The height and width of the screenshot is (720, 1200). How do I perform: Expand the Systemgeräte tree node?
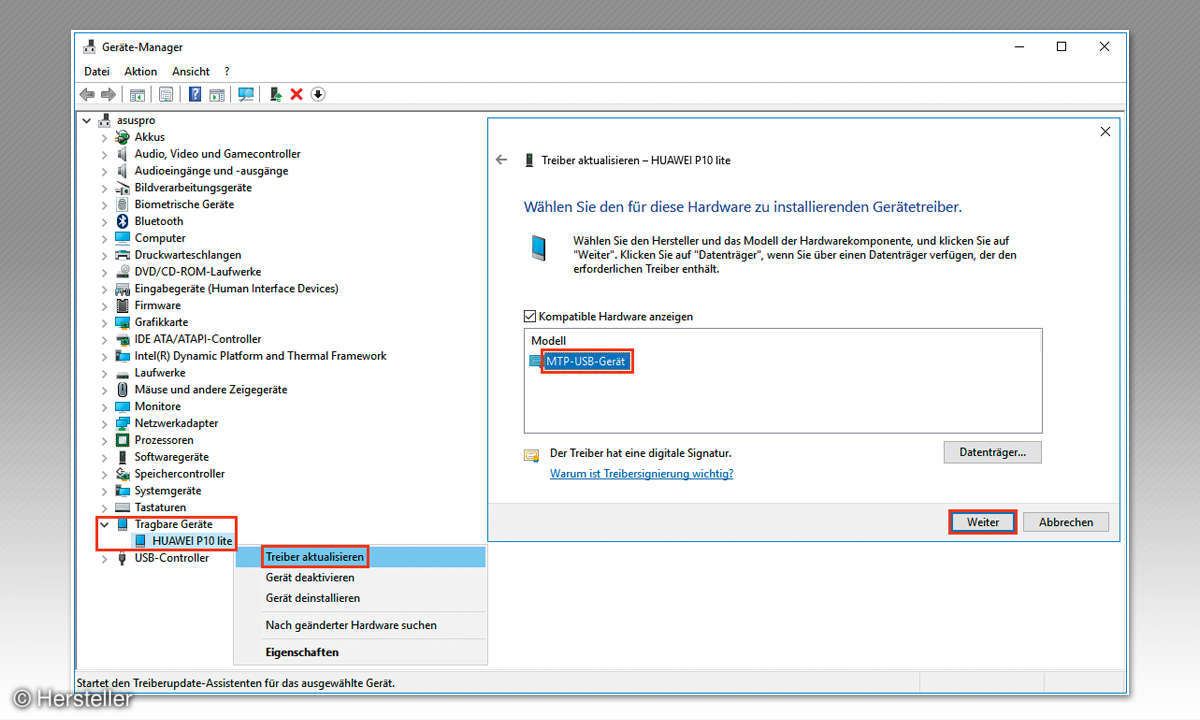click(x=104, y=490)
